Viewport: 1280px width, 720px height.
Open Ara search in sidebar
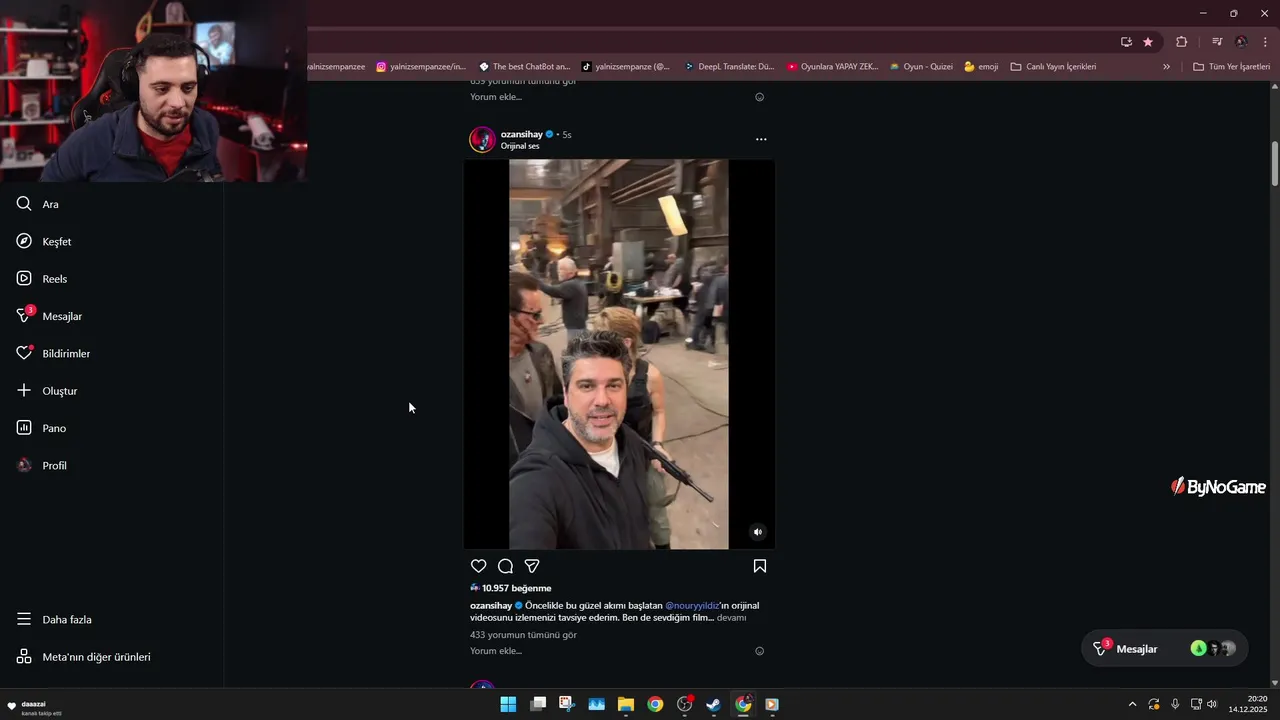point(38,204)
